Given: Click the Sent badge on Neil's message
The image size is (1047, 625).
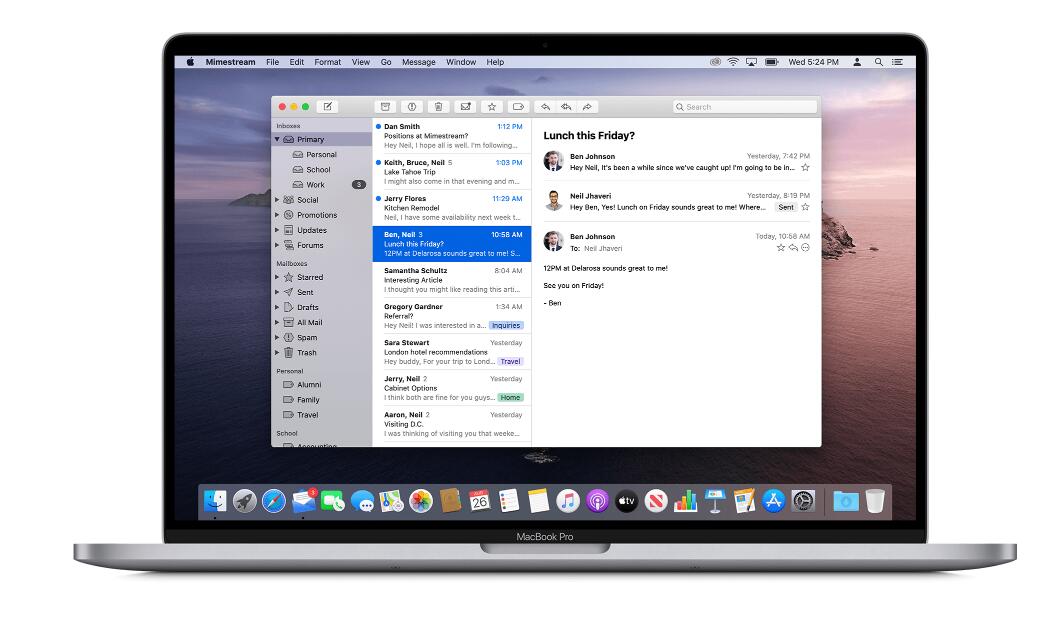Looking at the screenshot, I should point(786,207).
